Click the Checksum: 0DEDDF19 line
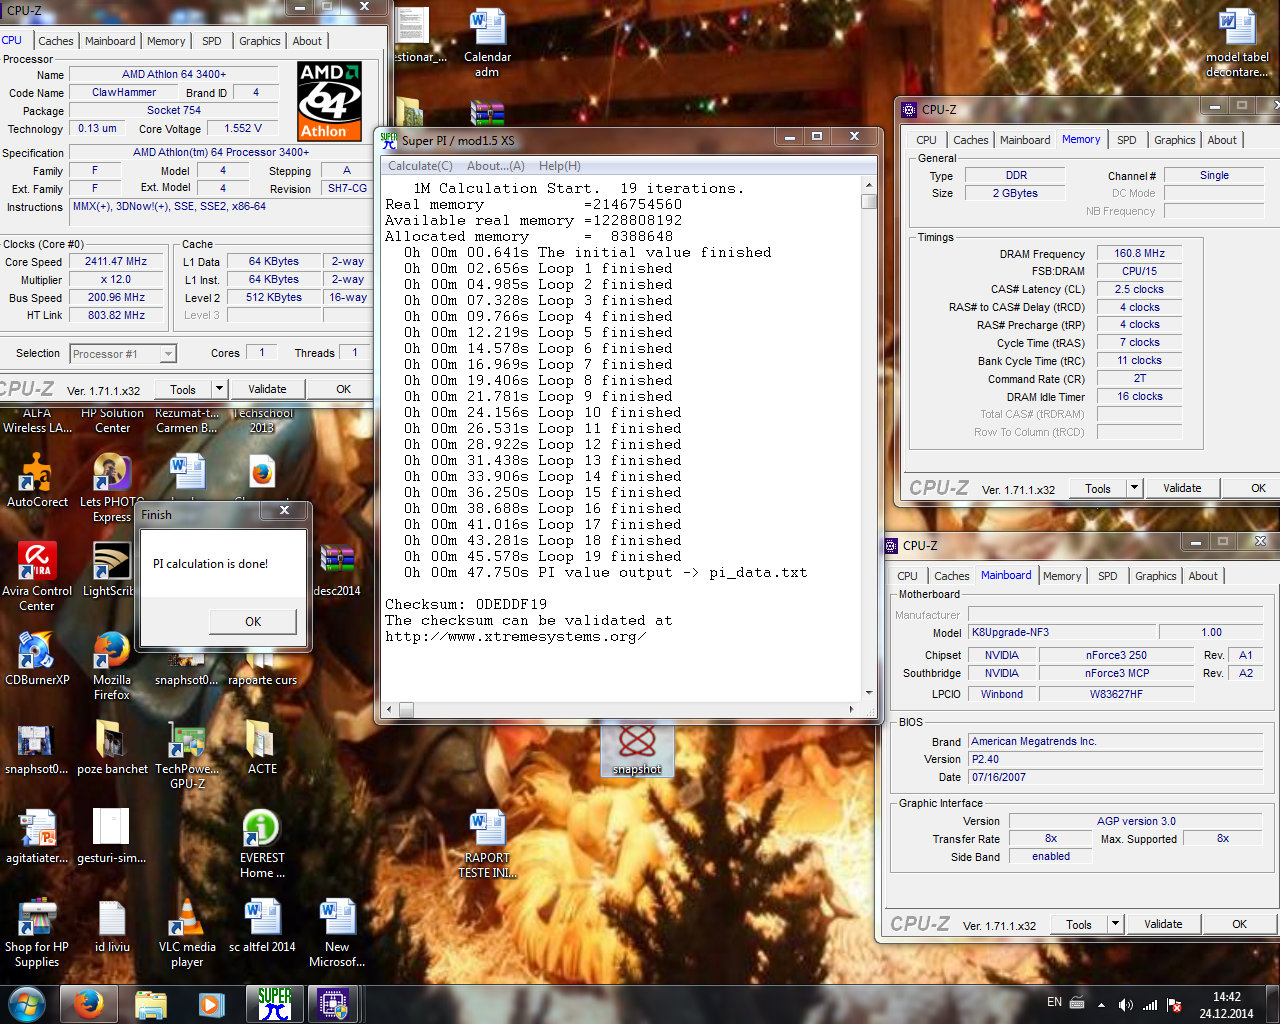Screen dimensions: 1280x1024 [466, 604]
